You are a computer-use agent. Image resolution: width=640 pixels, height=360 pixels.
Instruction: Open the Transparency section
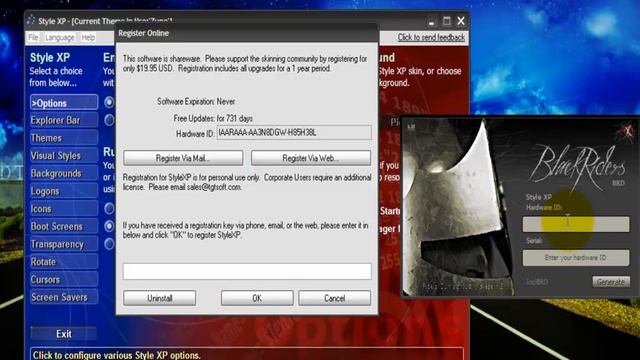tap(64, 244)
